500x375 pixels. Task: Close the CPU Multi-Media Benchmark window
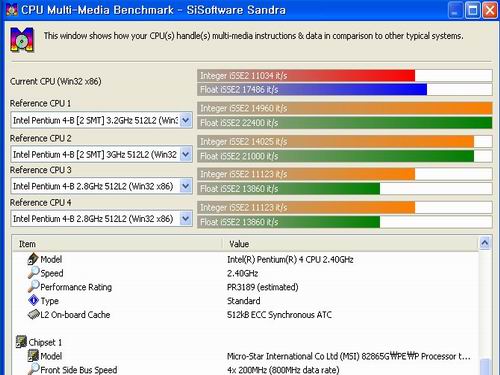tap(490, 10)
